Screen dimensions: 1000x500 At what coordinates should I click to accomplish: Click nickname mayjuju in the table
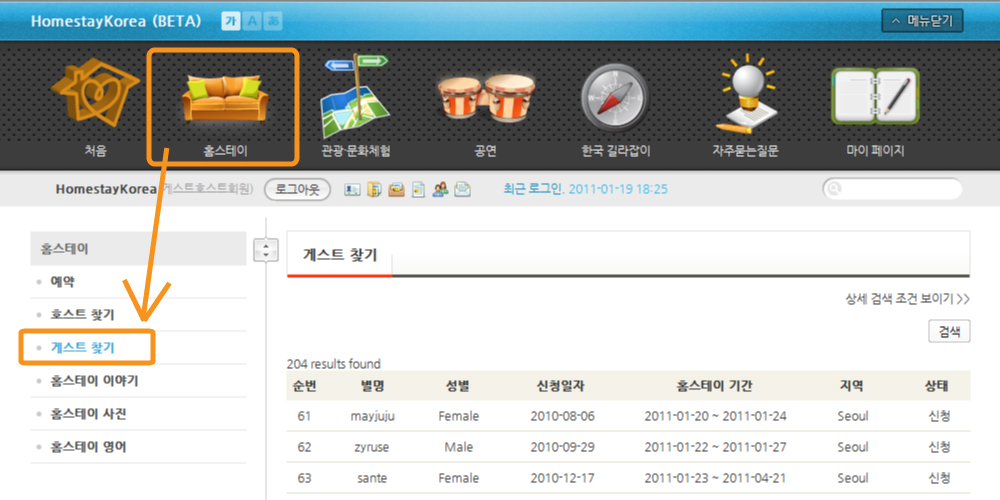click(372, 416)
